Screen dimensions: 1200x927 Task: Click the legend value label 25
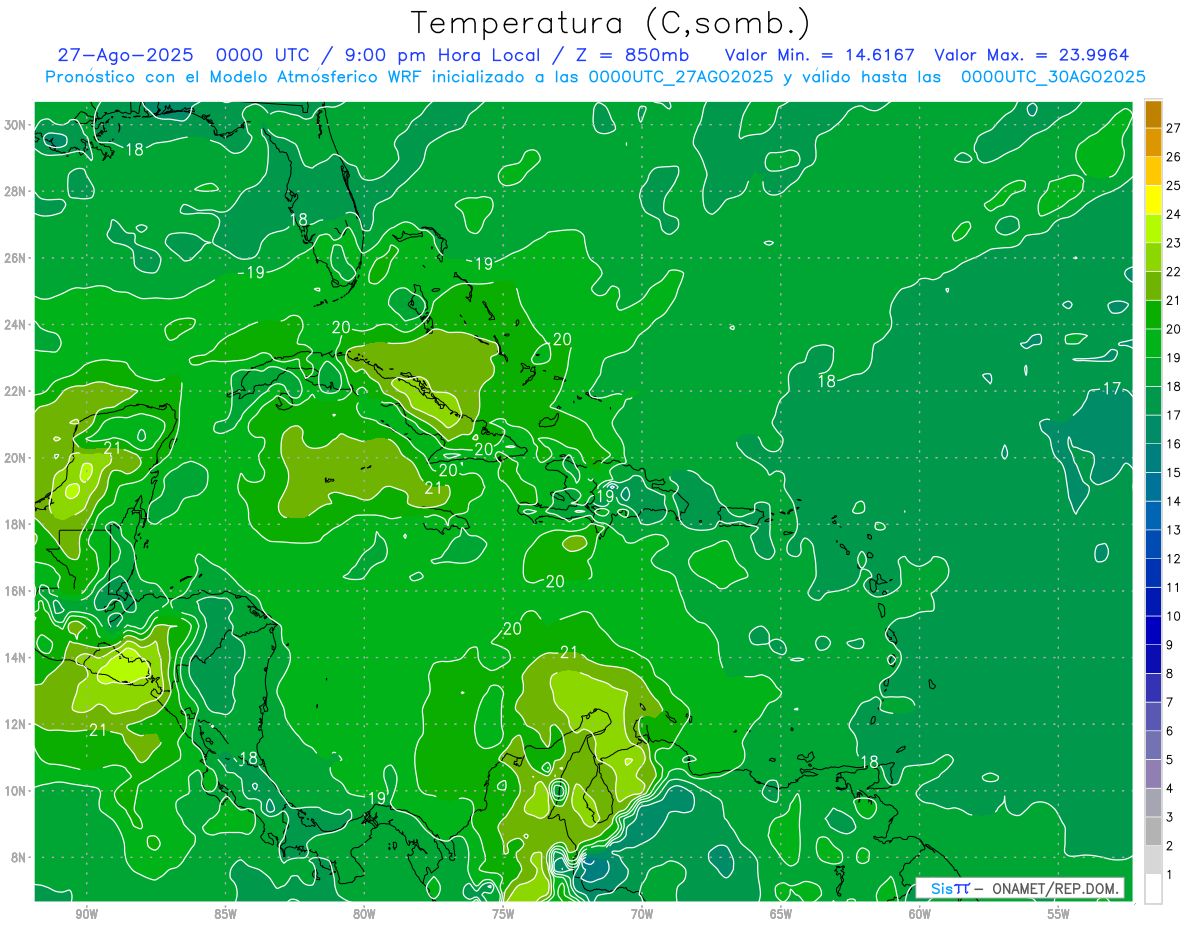point(1173,185)
